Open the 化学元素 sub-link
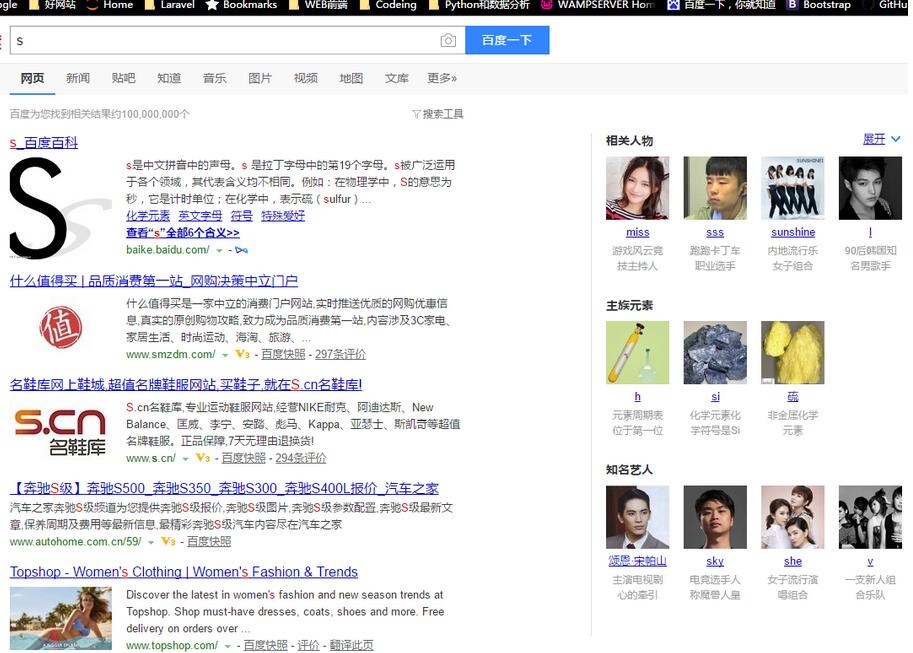913x653 pixels. point(148,216)
